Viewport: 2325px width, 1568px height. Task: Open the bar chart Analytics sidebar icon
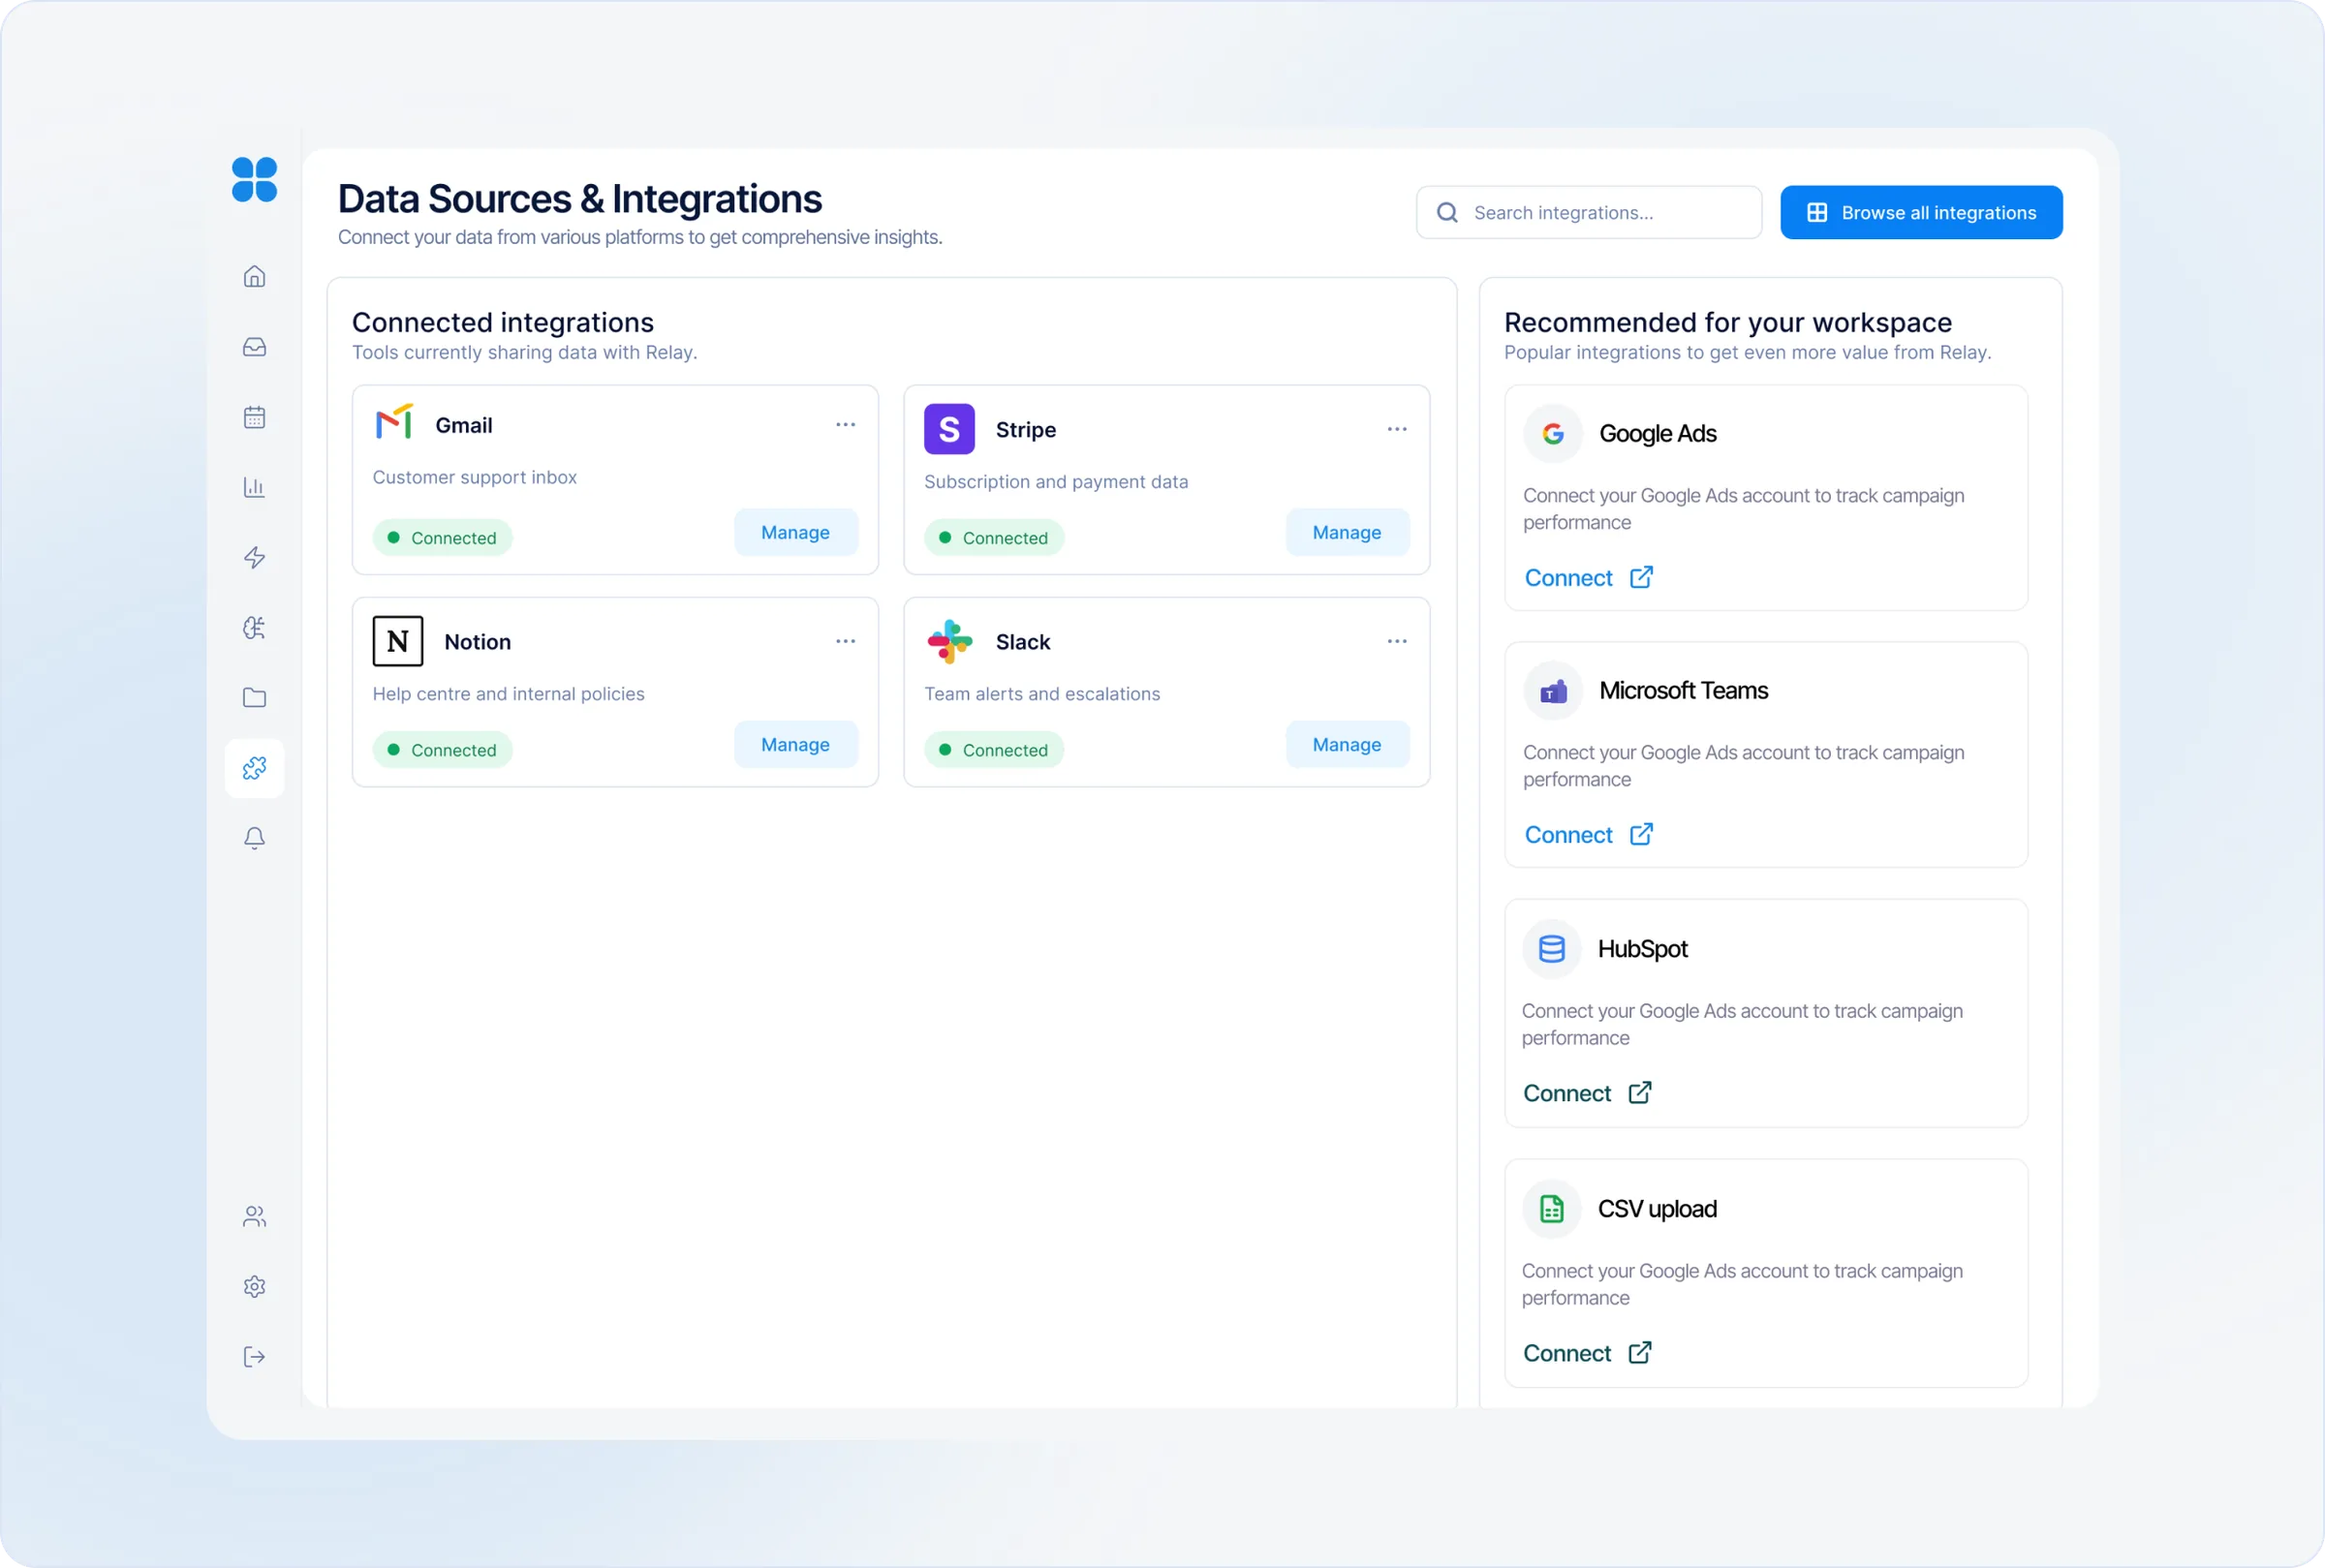click(254, 487)
